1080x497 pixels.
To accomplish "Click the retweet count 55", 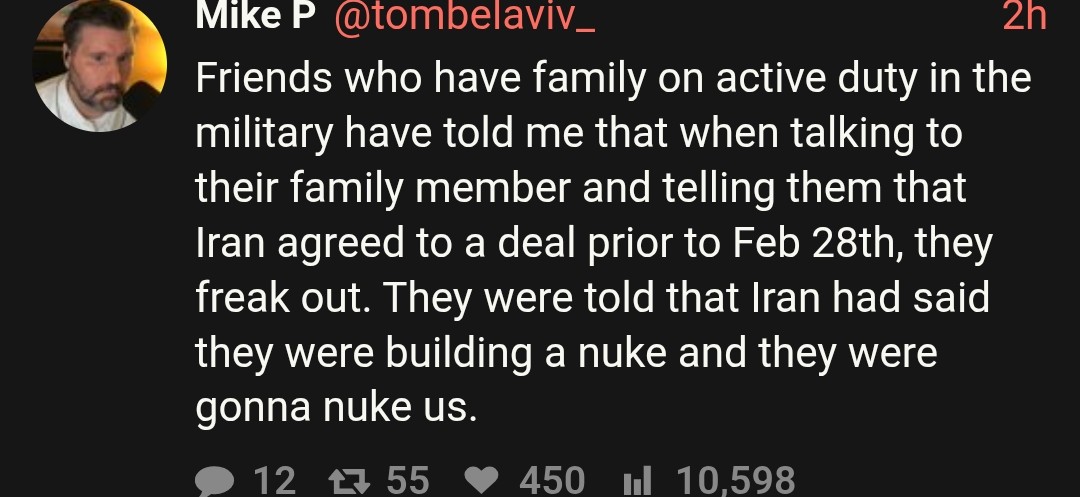I will [407, 481].
